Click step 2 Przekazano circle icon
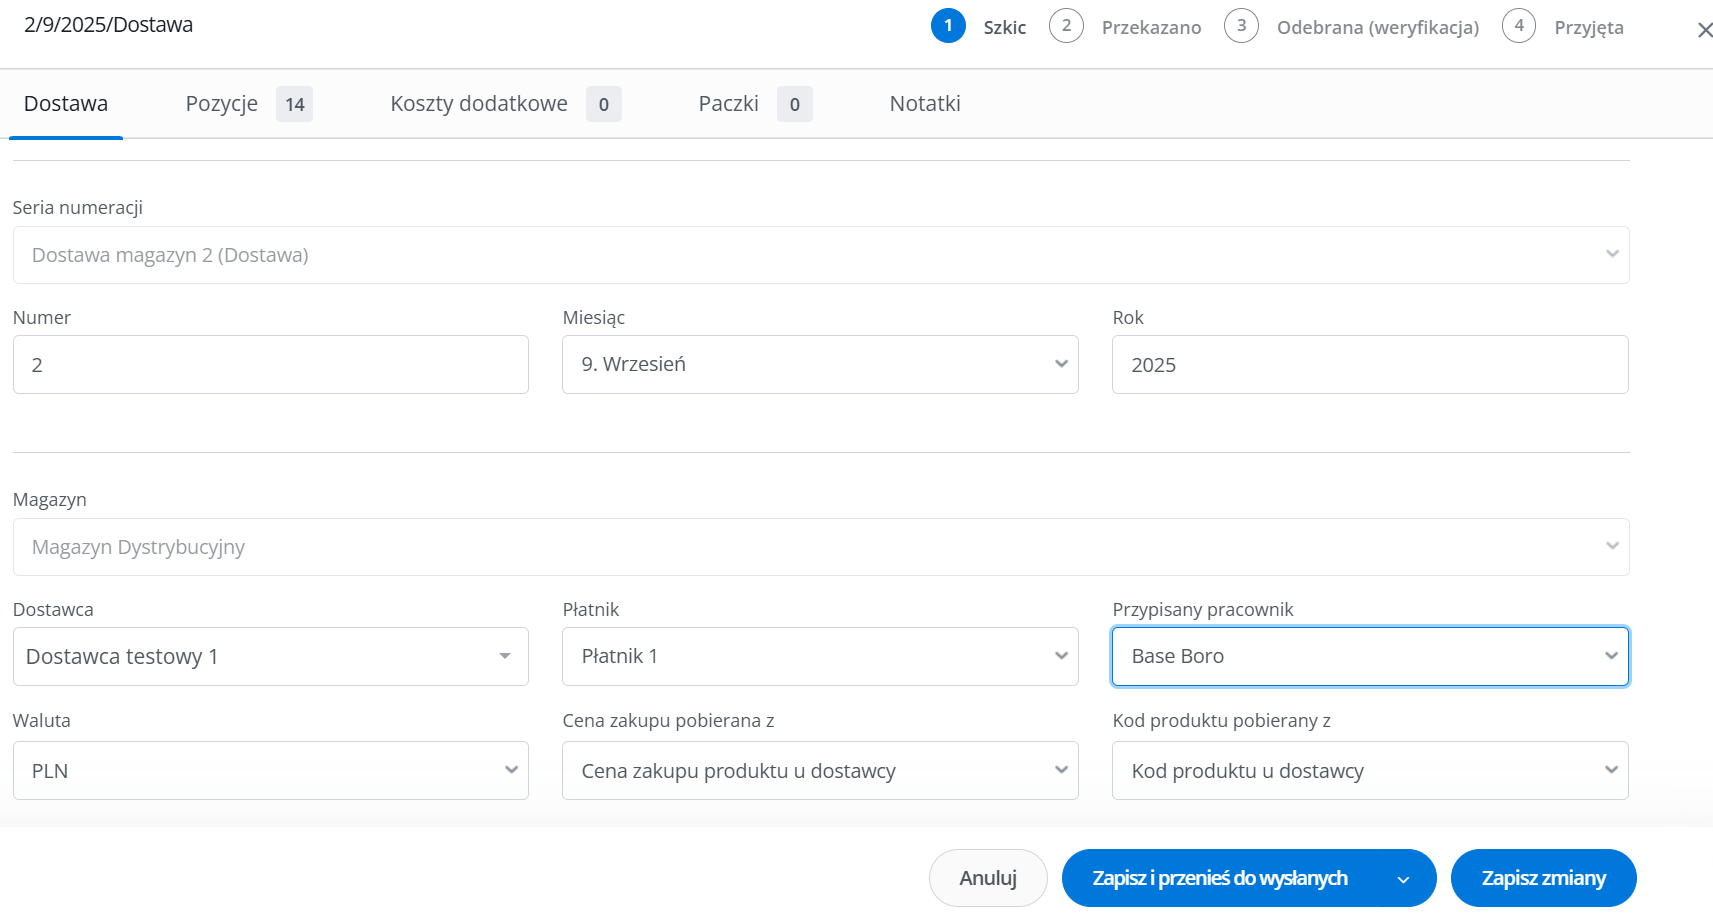 (1066, 26)
